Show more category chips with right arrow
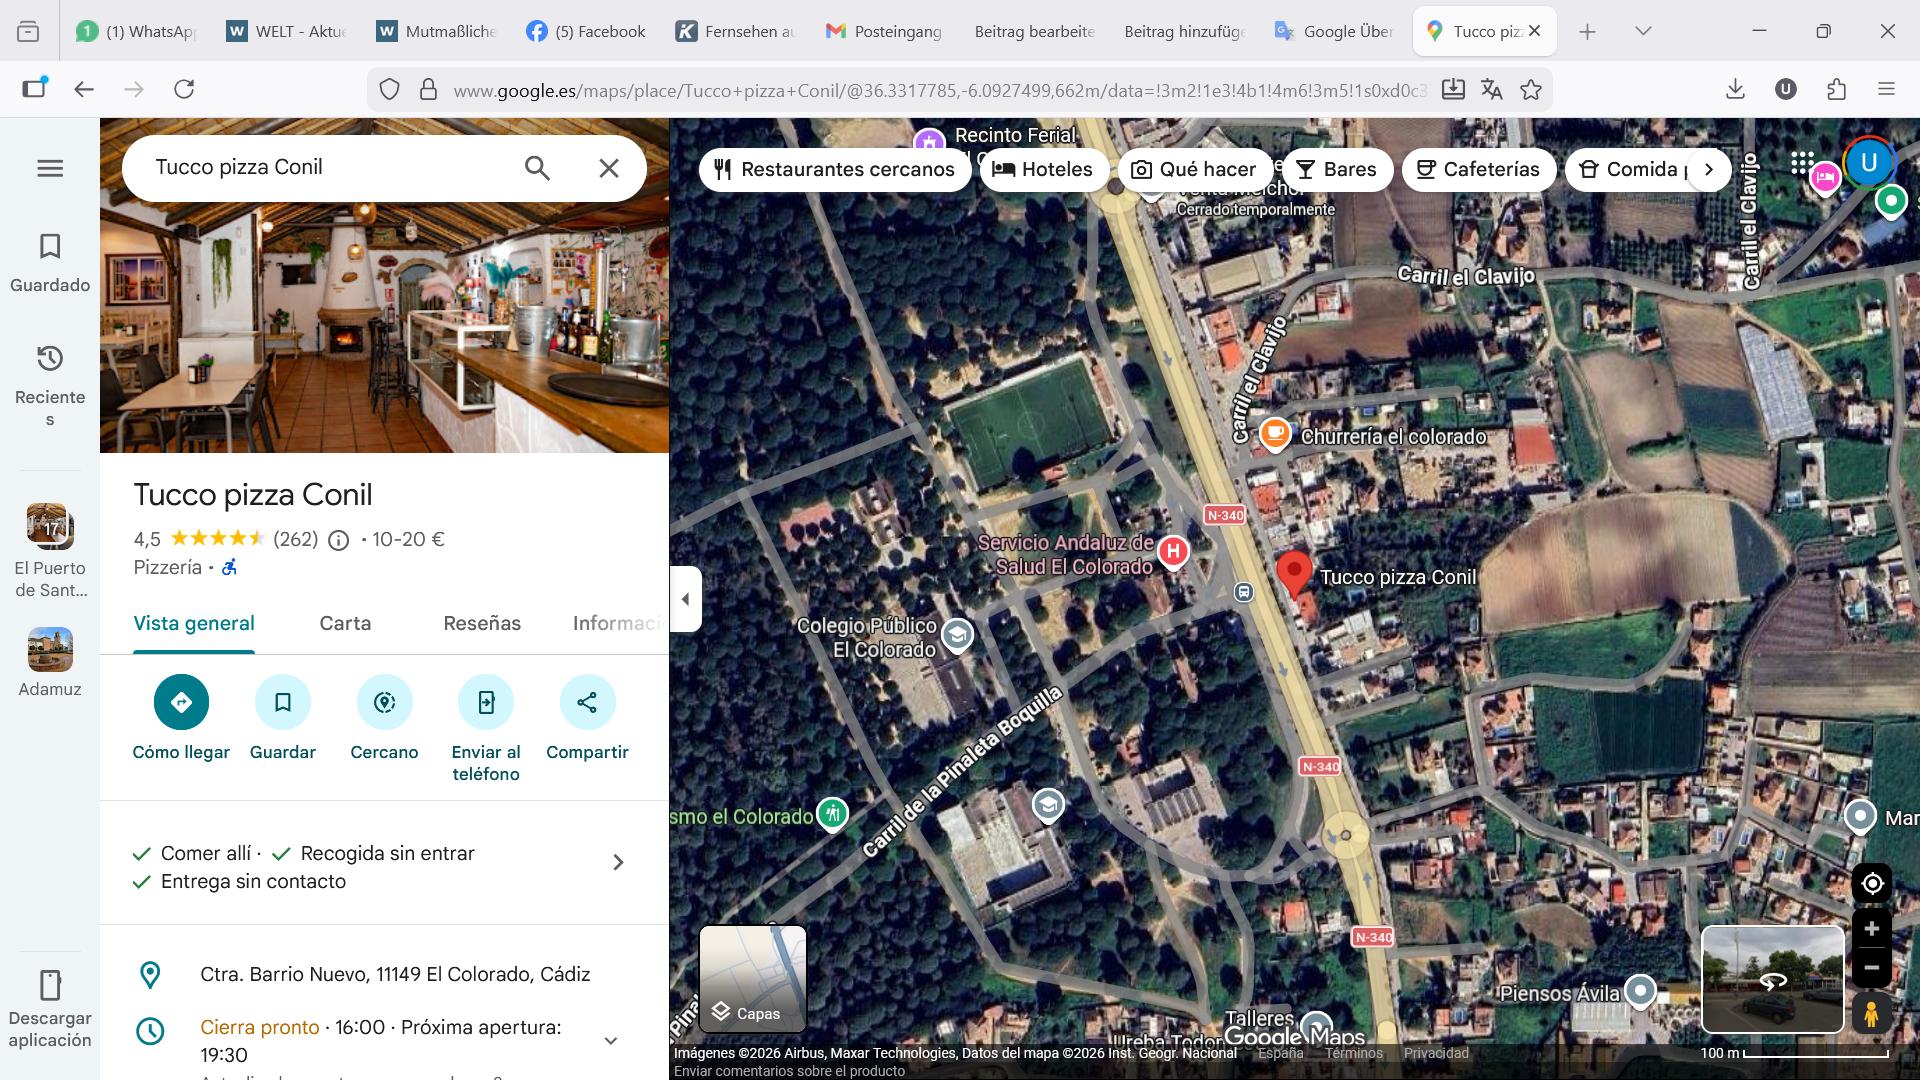The height and width of the screenshot is (1080, 1920). [1709, 170]
